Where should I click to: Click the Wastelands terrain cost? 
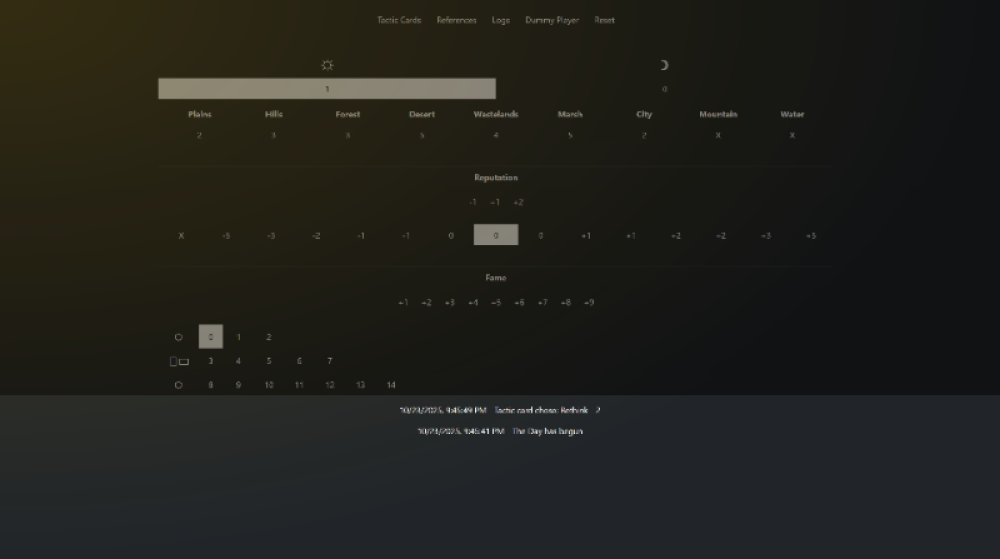(x=496, y=135)
